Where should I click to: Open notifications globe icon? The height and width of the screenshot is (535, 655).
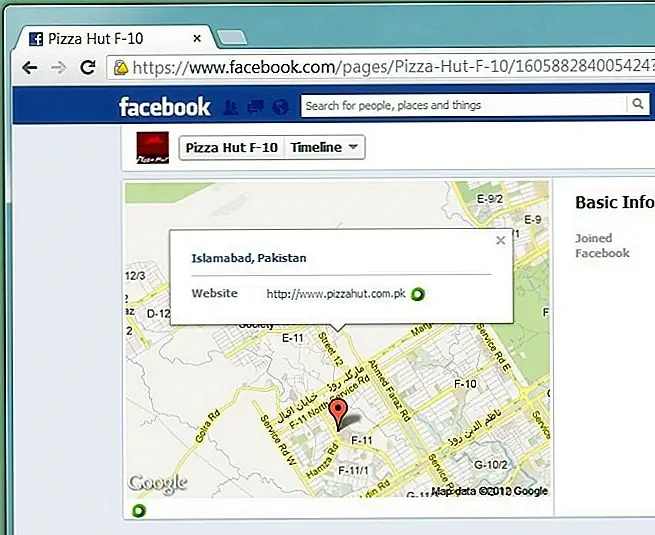click(280, 106)
